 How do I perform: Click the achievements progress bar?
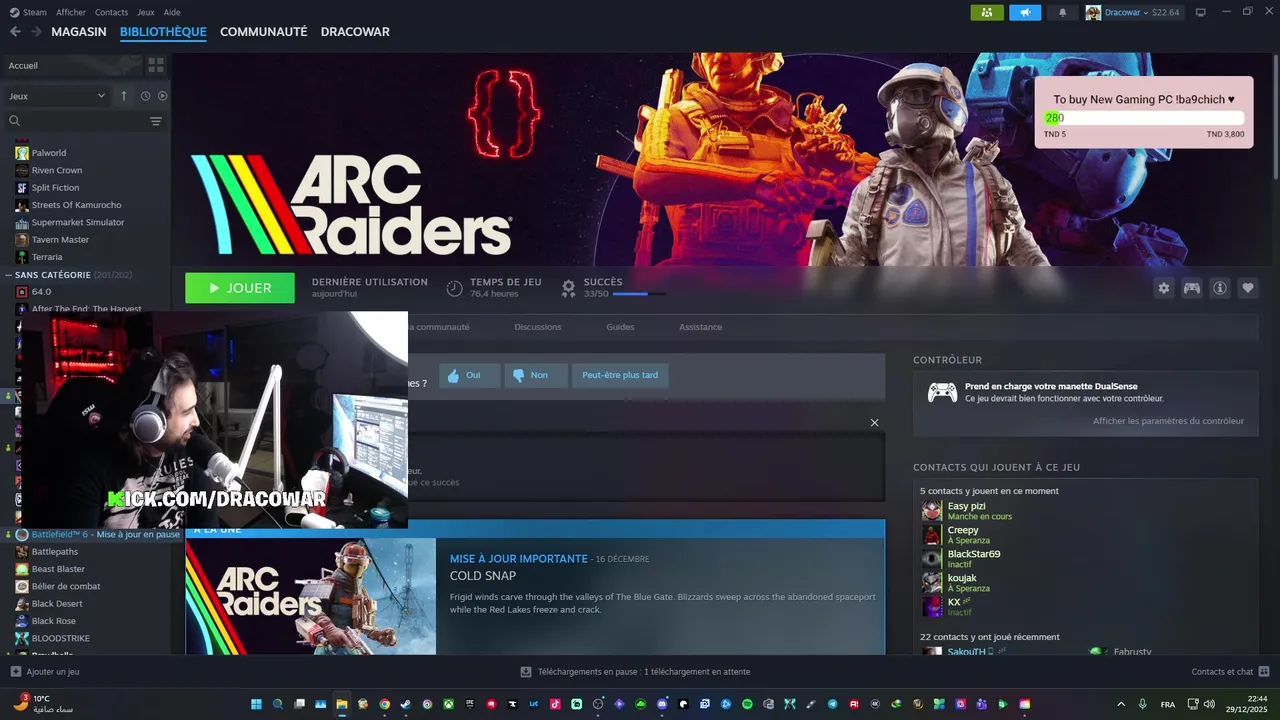639,294
